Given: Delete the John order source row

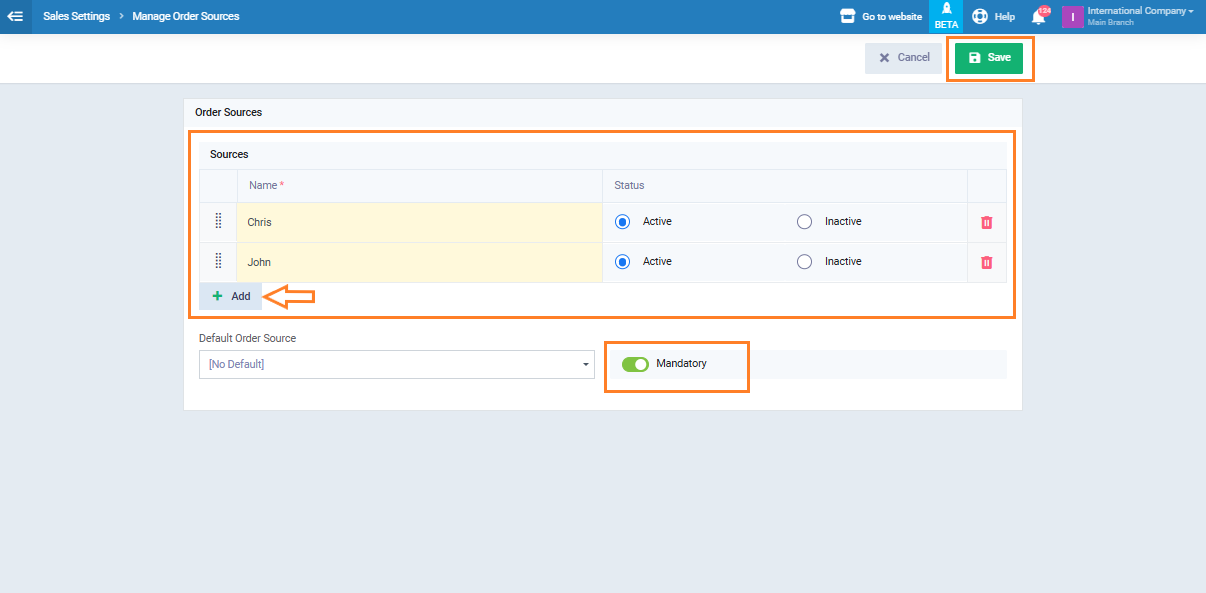Looking at the screenshot, I should [x=986, y=262].
